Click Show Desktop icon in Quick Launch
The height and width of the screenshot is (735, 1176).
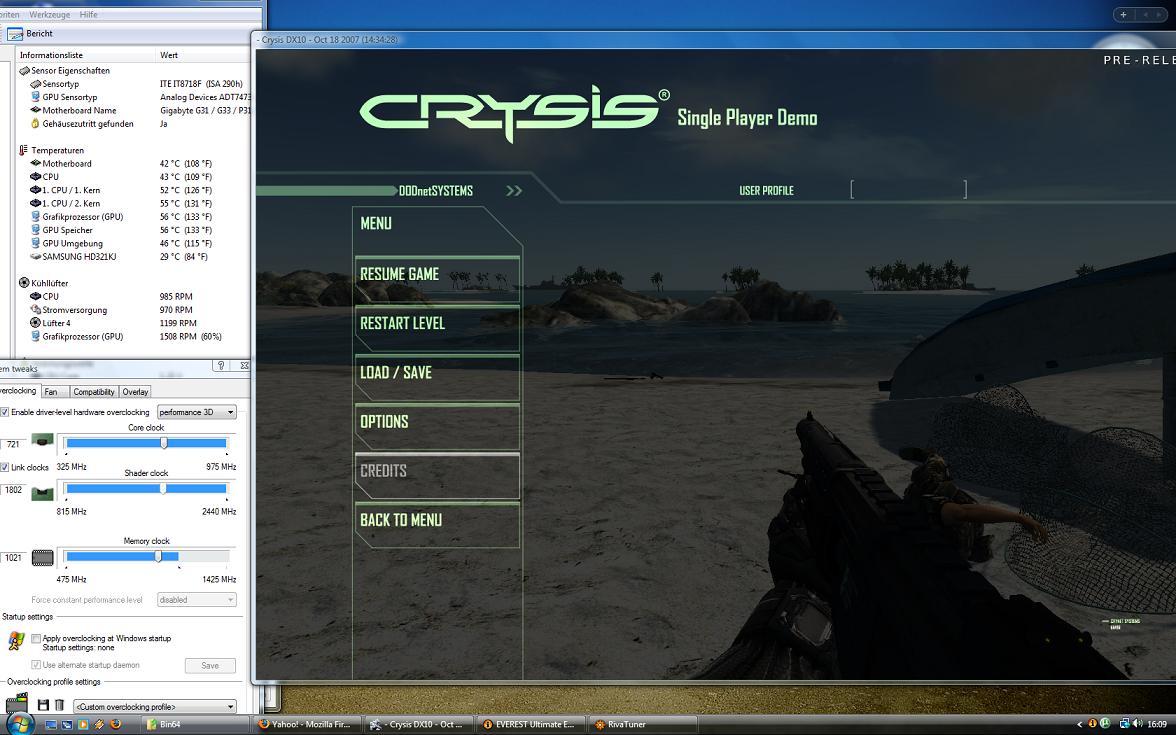click(51, 724)
